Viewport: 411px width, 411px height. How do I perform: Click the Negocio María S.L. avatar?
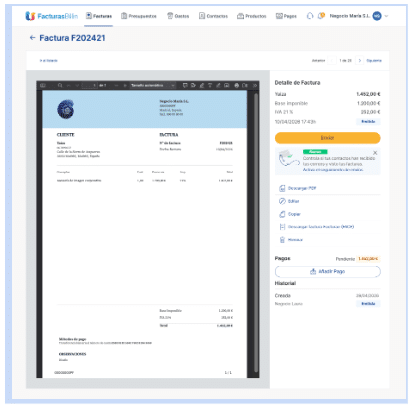click(x=377, y=16)
